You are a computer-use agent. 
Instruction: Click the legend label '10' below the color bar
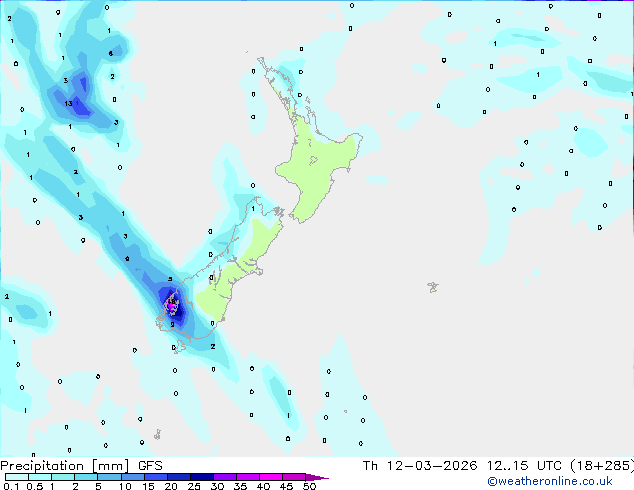125,486
